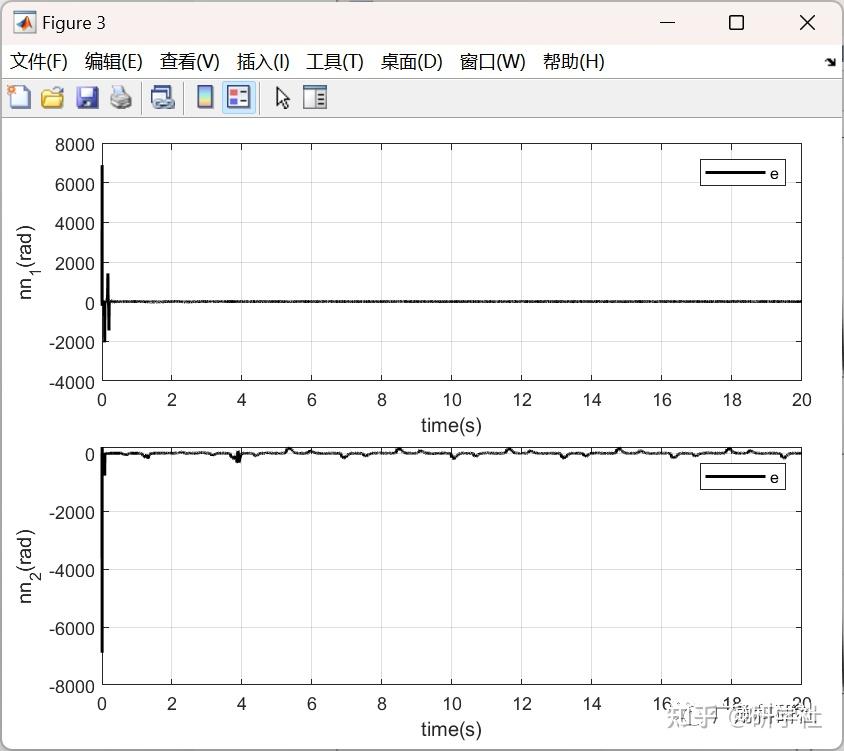Open a saved figure file
This screenshot has width=844, height=751.
(x=51, y=97)
